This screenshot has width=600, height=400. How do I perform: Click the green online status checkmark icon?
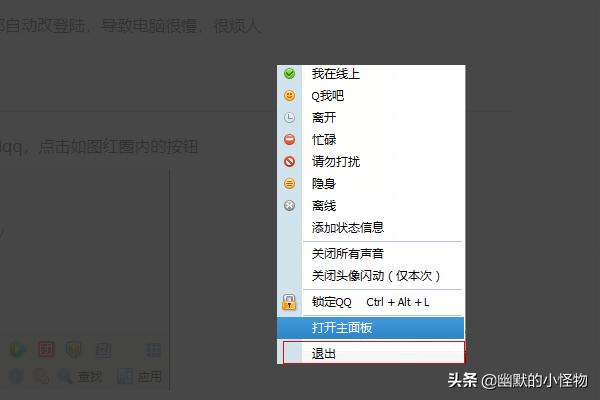289,73
